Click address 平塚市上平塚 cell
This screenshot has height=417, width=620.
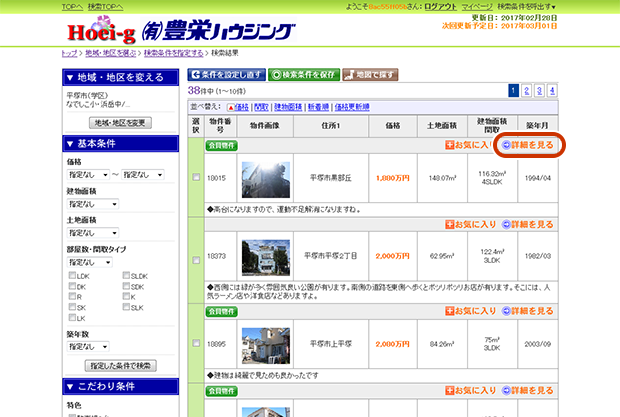tap(331, 344)
